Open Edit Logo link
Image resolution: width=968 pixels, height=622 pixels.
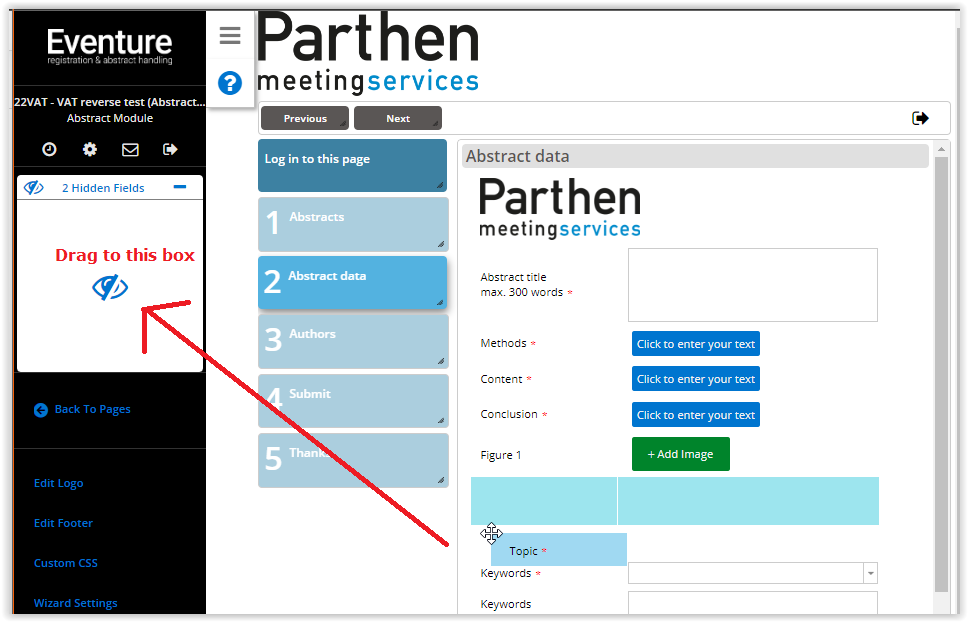(59, 483)
